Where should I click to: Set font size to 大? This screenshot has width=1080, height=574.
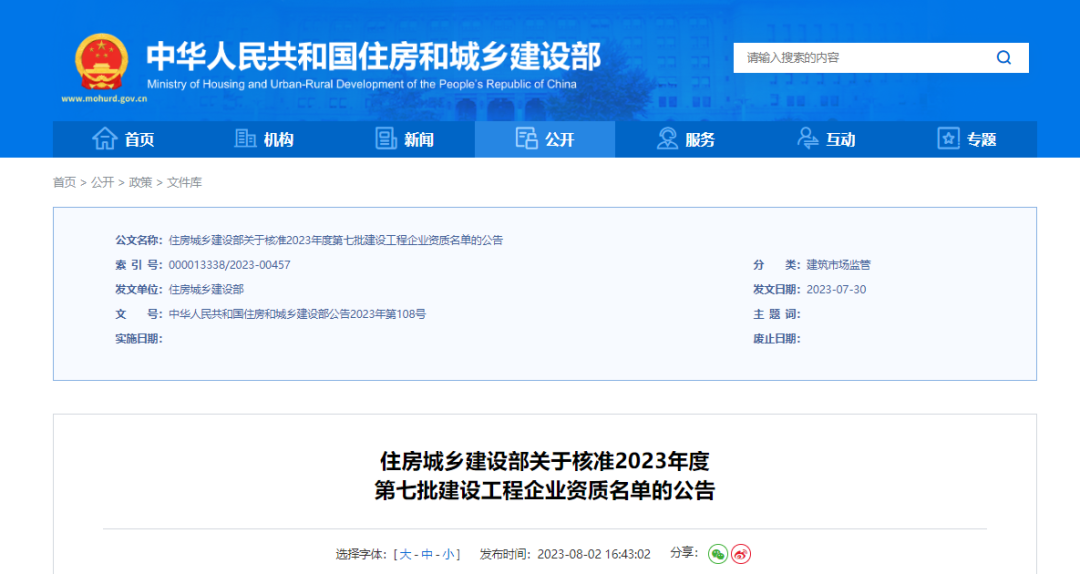(406, 554)
